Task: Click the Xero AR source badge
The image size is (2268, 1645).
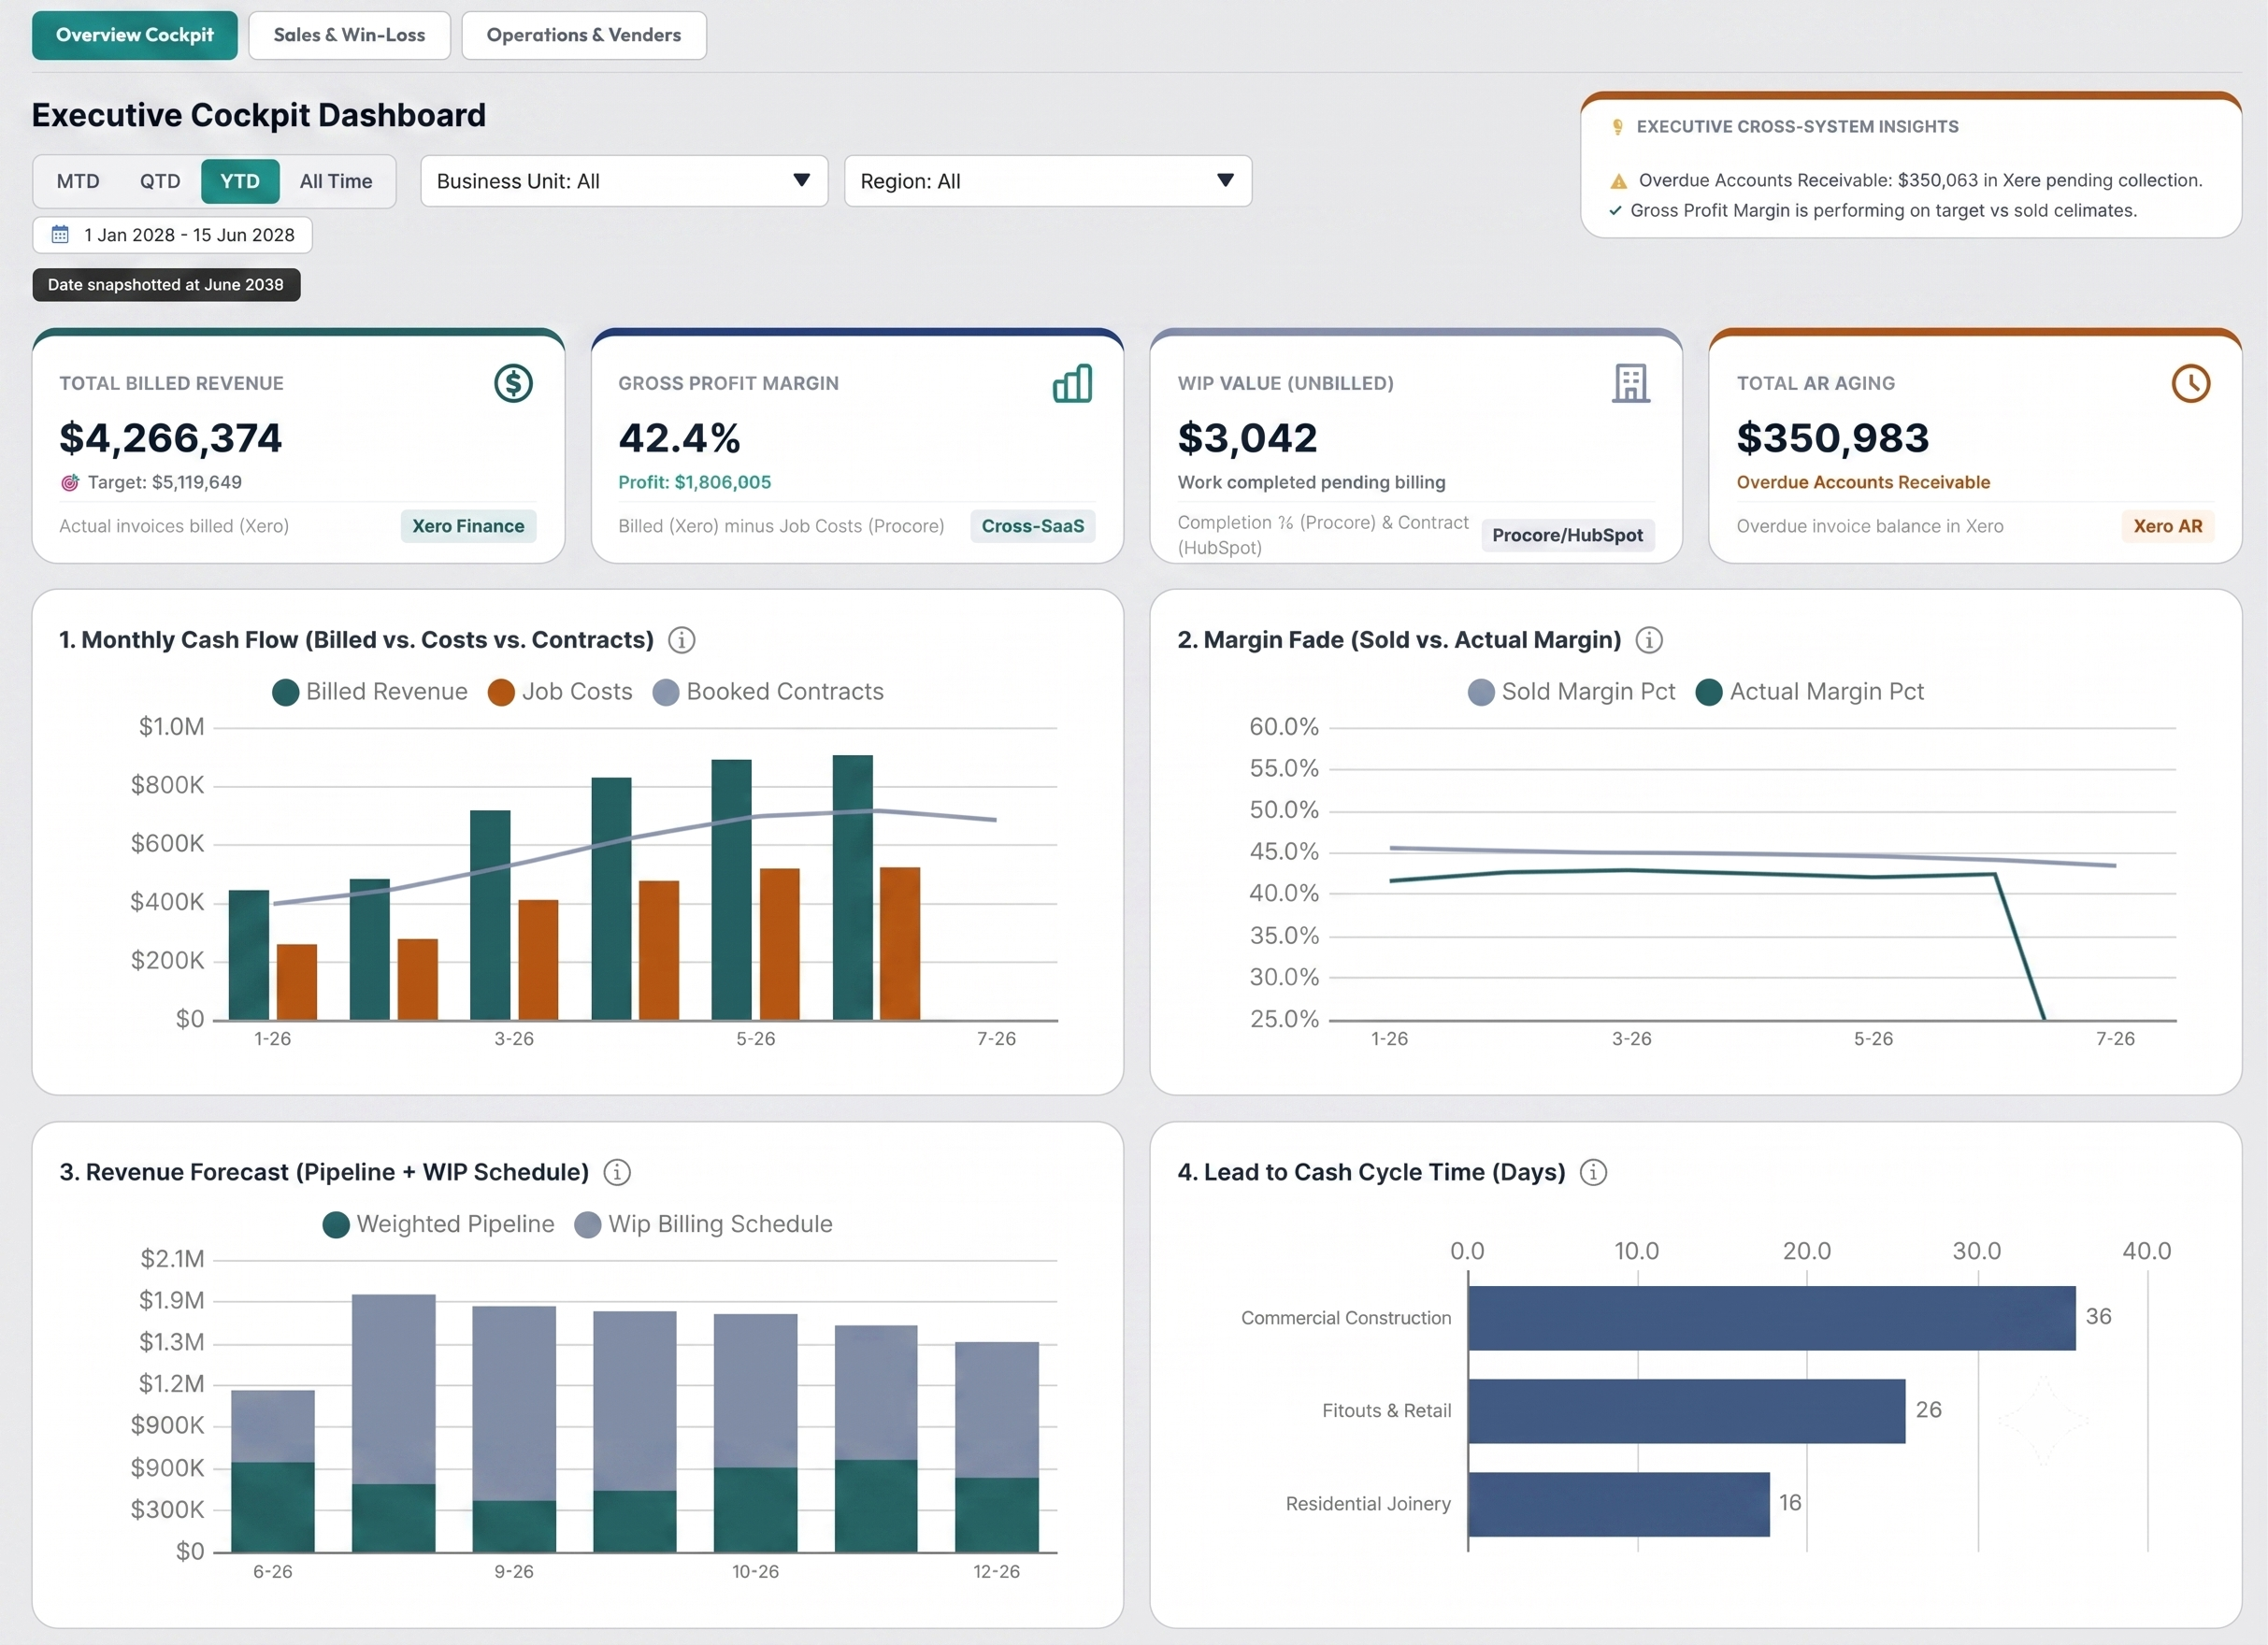Action: 2167,526
